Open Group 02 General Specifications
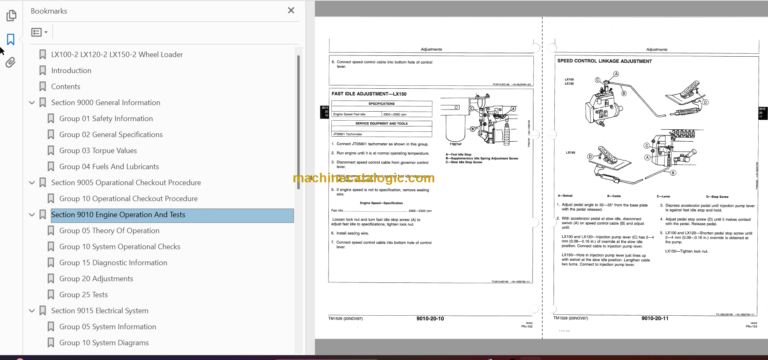This screenshot has height=360, width=768. [x=111, y=135]
